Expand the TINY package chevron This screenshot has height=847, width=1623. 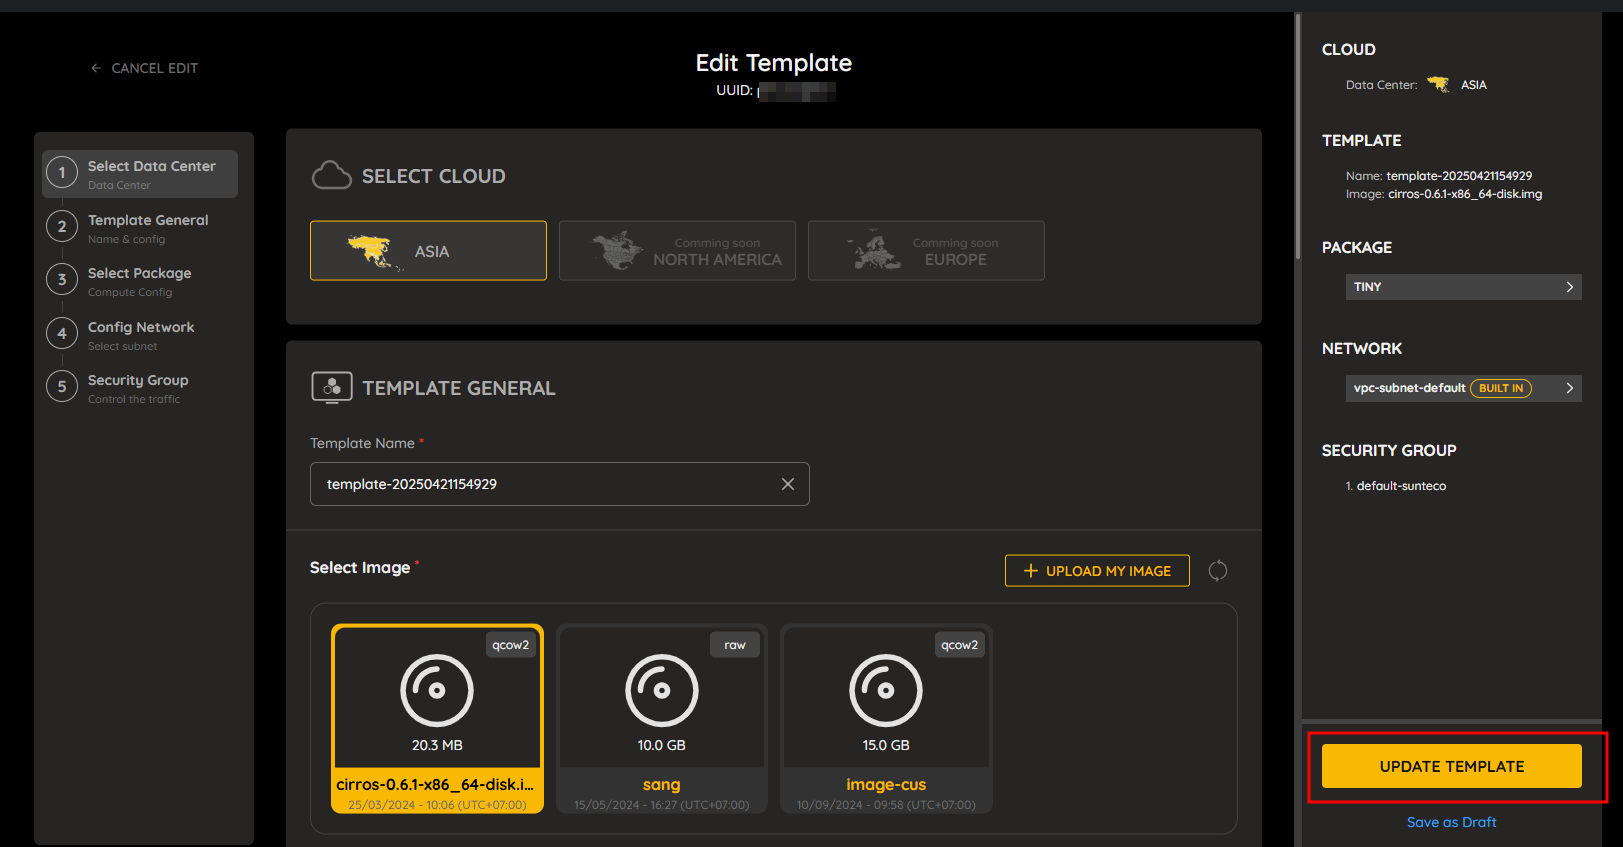tap(1570, 287)
